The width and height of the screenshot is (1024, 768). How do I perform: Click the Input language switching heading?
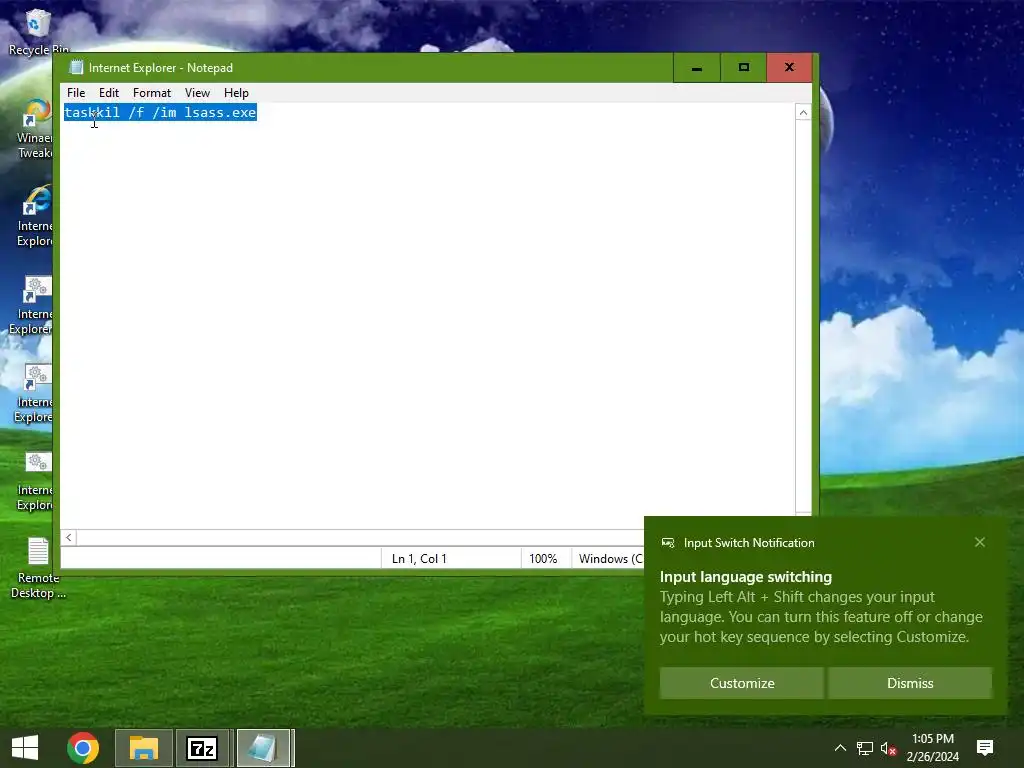tap(746, 577)
